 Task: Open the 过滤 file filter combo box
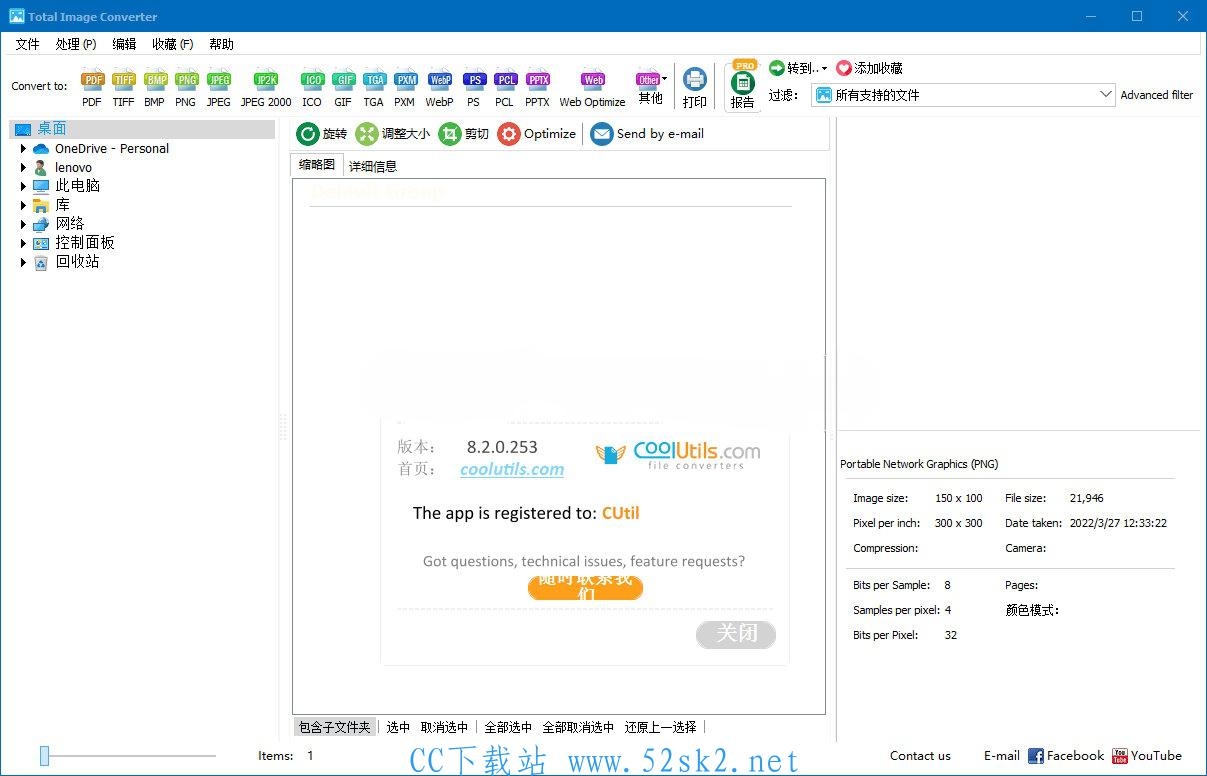click(x=963, y=95)
